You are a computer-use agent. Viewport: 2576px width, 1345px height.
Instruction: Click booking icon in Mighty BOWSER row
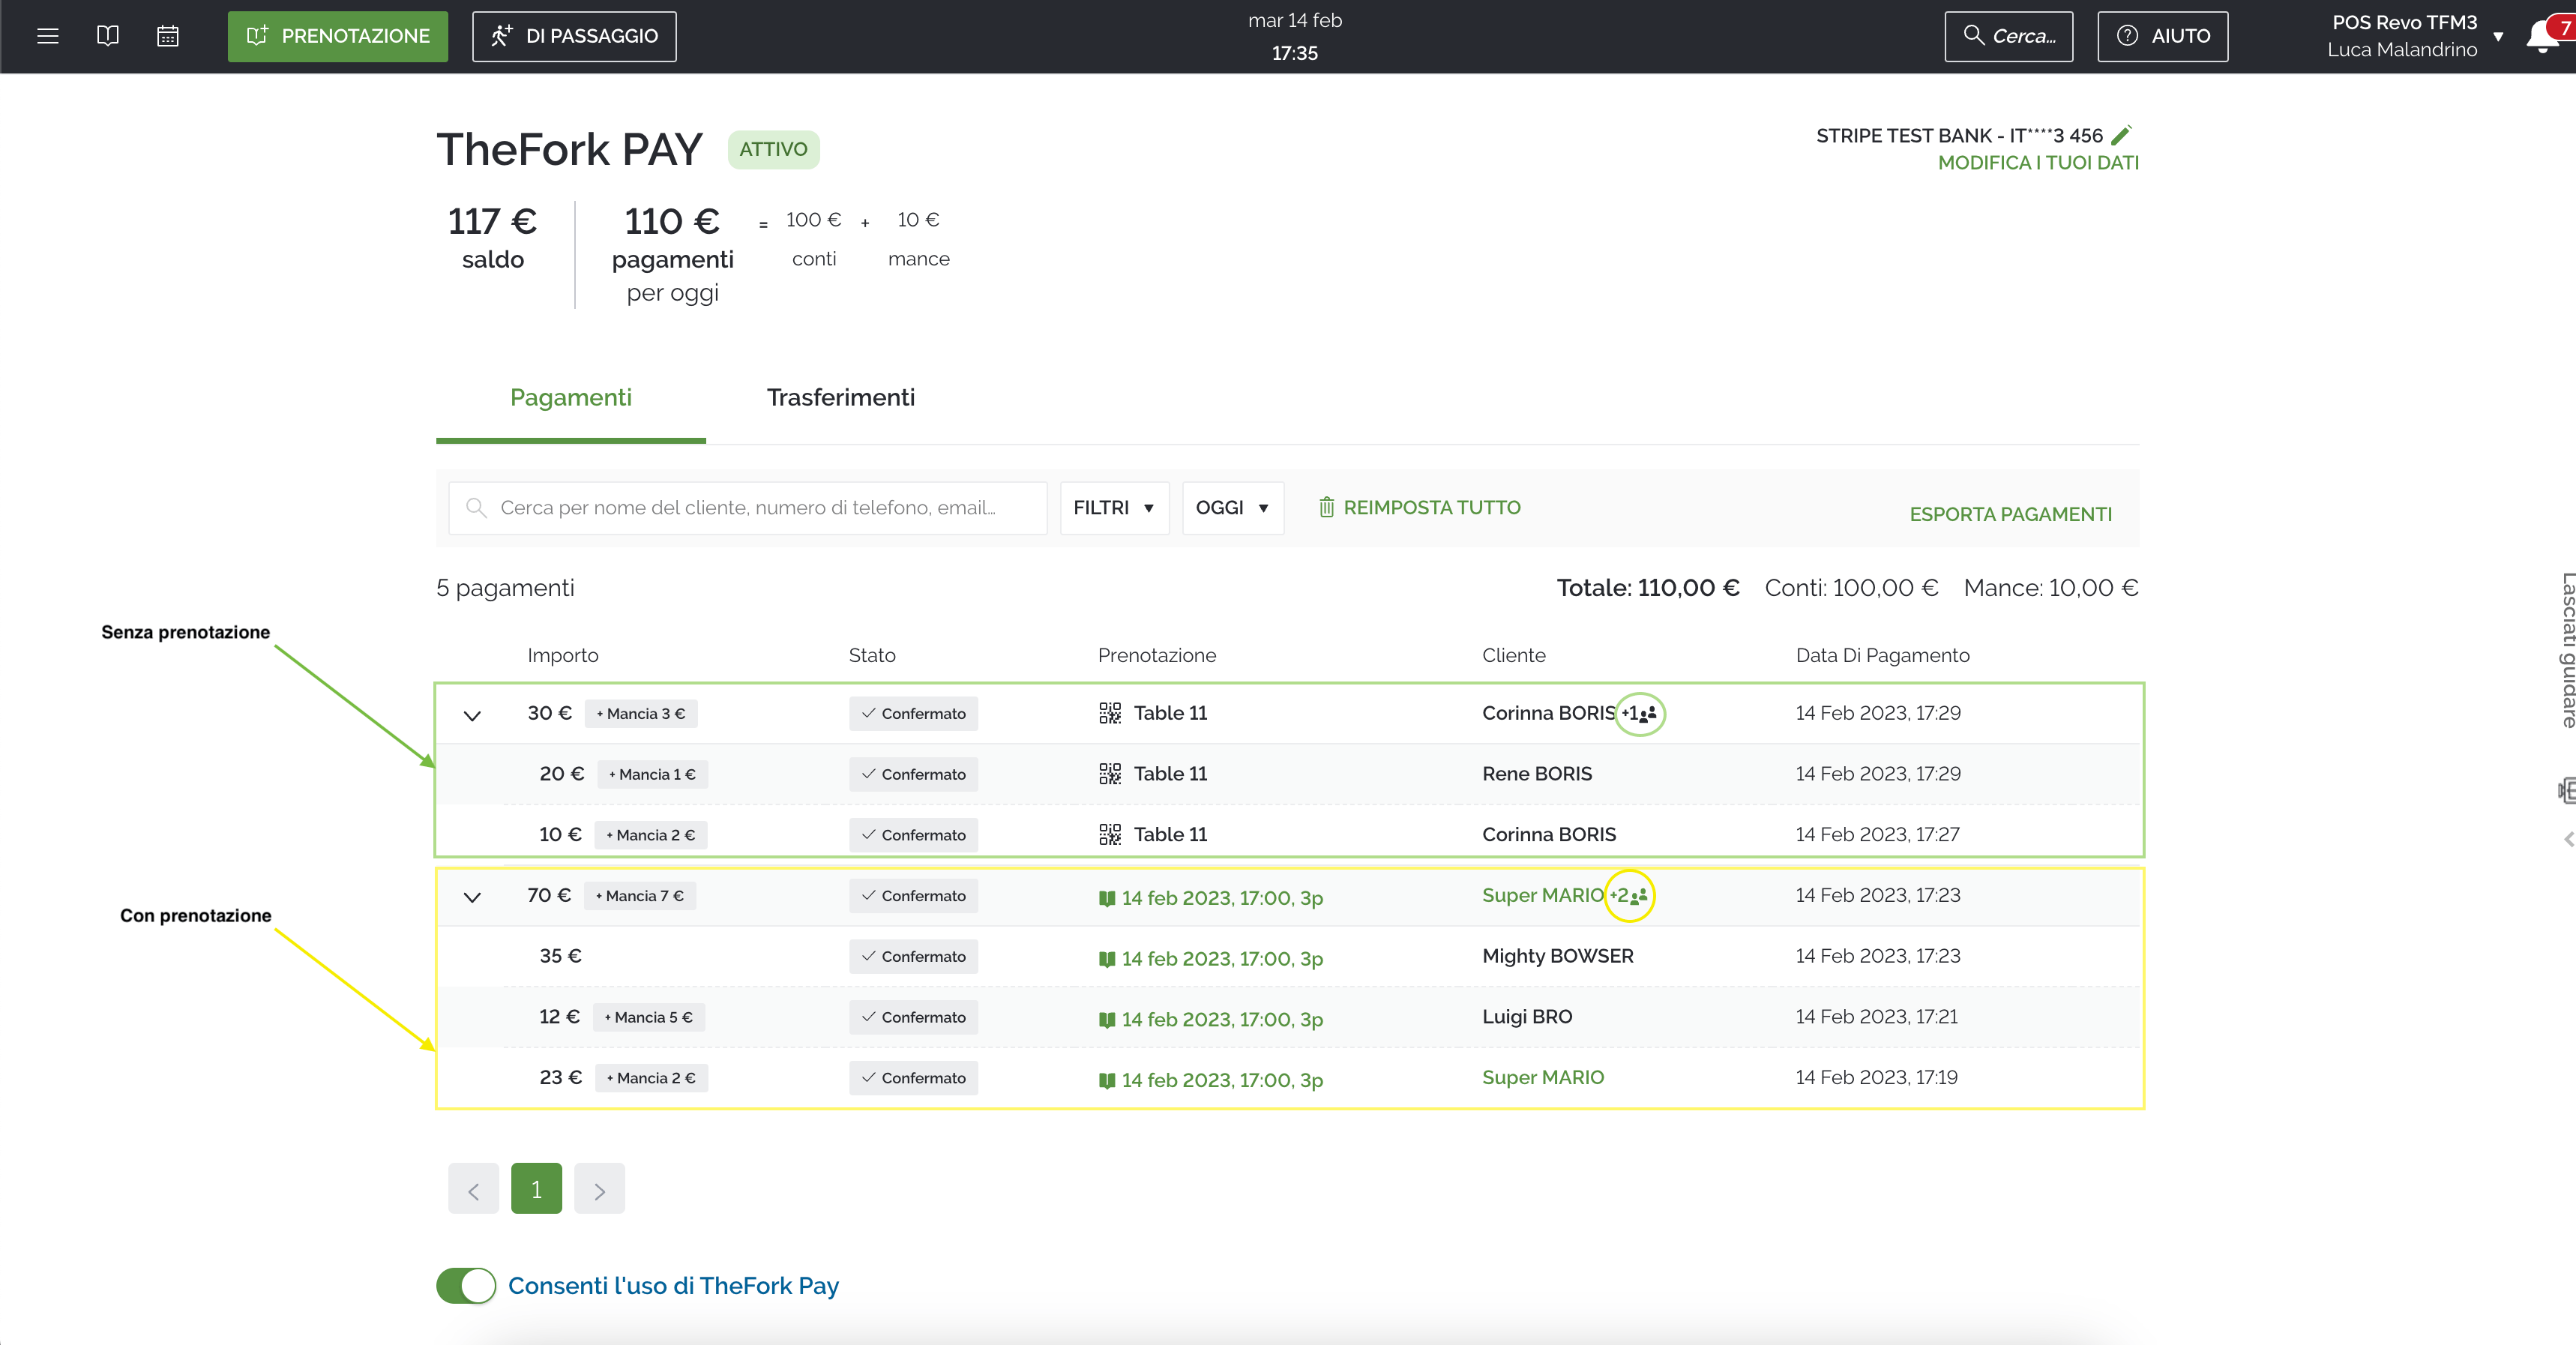click(x=1107, y=959)
